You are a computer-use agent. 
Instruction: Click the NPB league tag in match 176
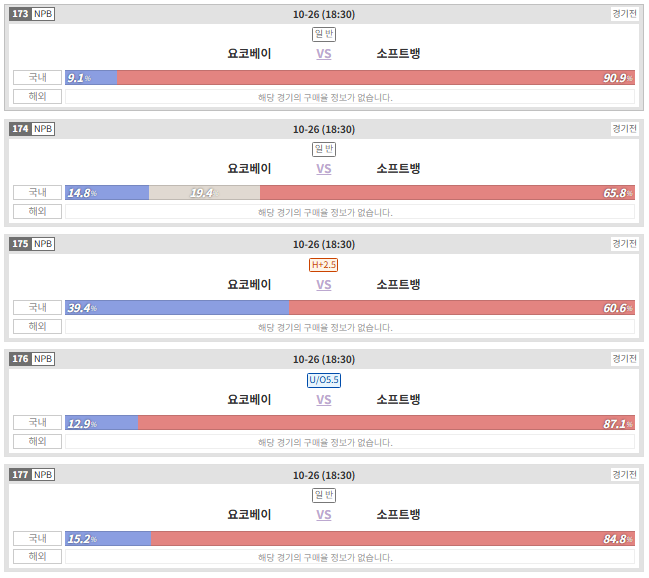[x=43, y=359]
